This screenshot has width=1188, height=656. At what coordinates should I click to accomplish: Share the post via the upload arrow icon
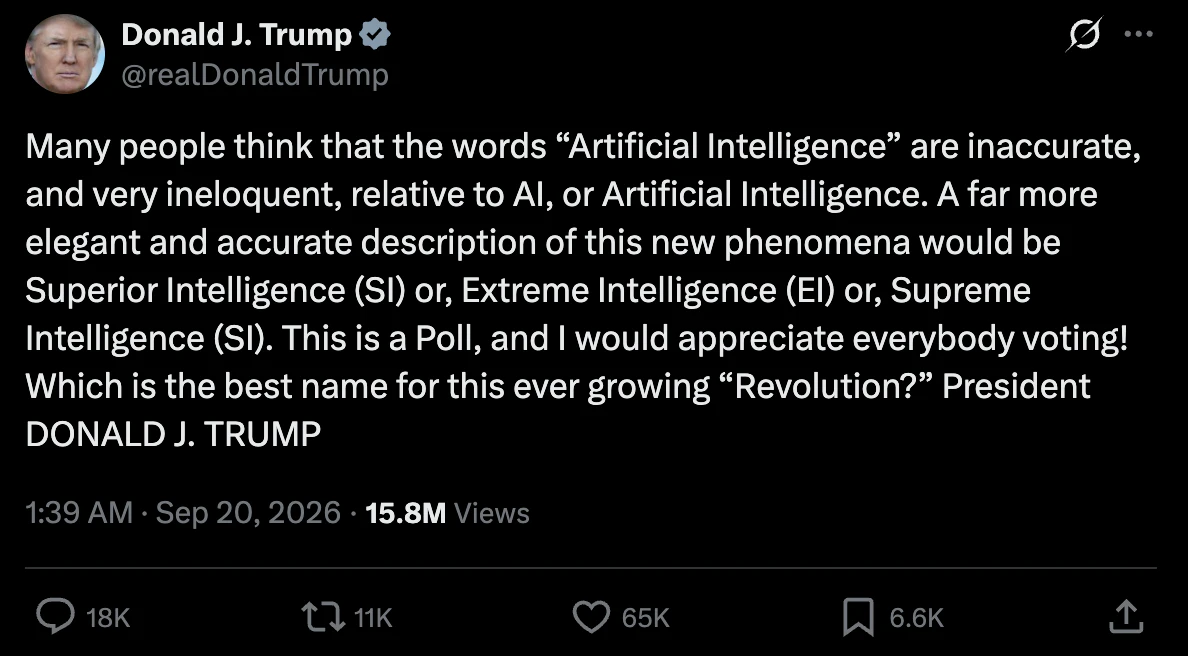click(x=1126, y=617)
